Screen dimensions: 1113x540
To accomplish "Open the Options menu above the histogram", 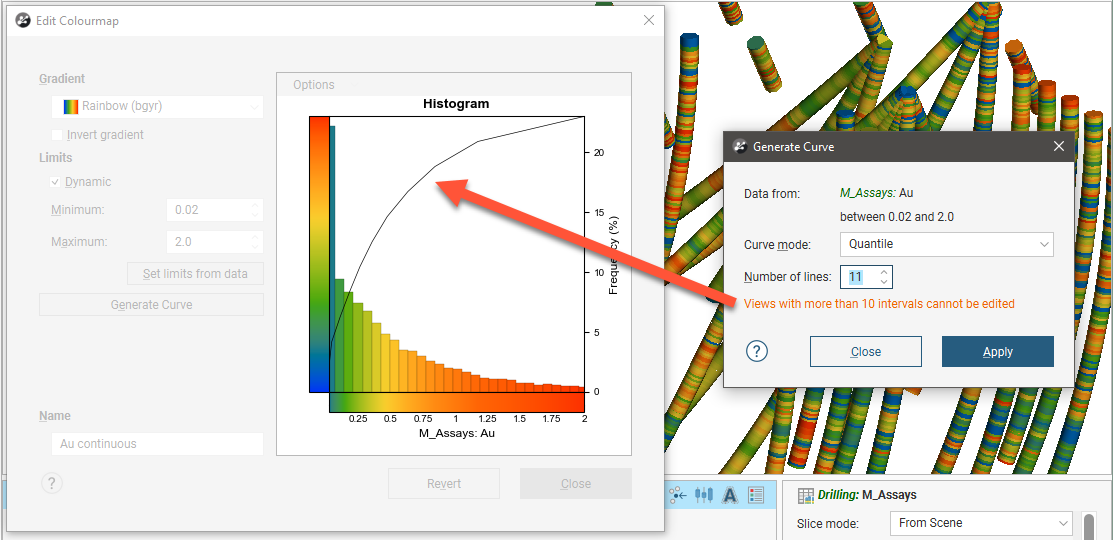I will click(314, 85).
